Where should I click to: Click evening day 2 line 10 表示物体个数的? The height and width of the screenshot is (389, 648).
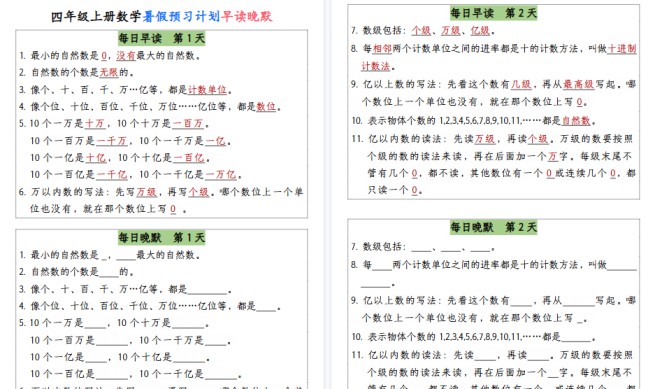point(474,337)
